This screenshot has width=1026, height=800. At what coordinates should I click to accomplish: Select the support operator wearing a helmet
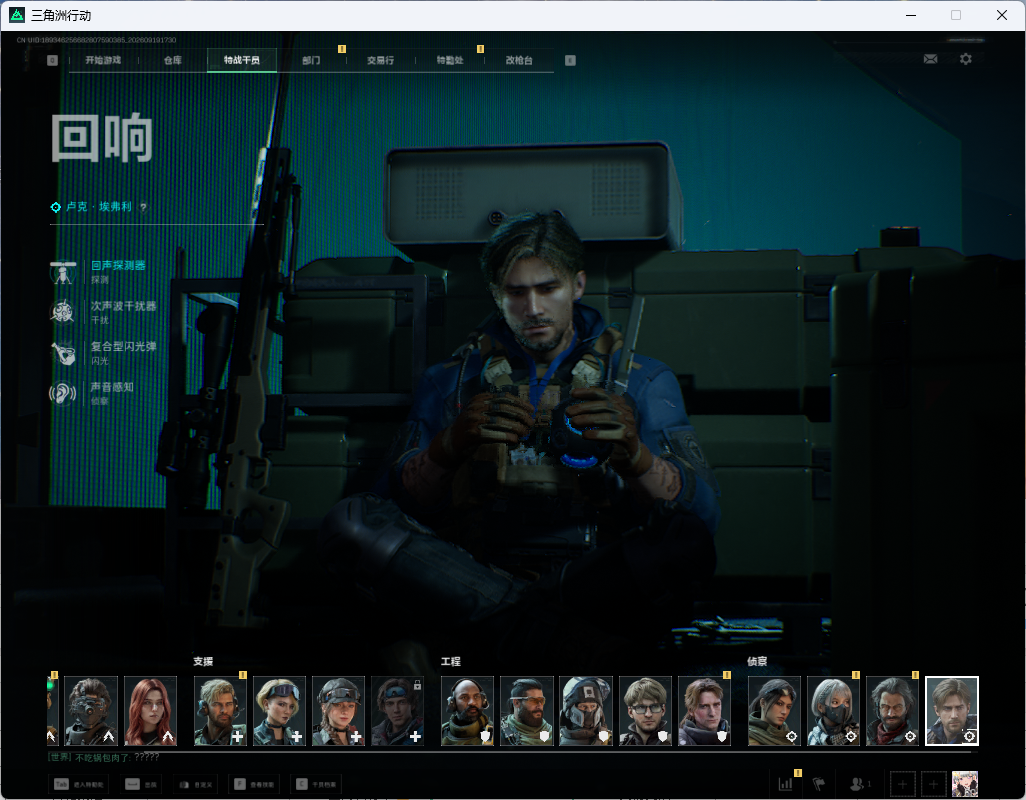[338, 711]
